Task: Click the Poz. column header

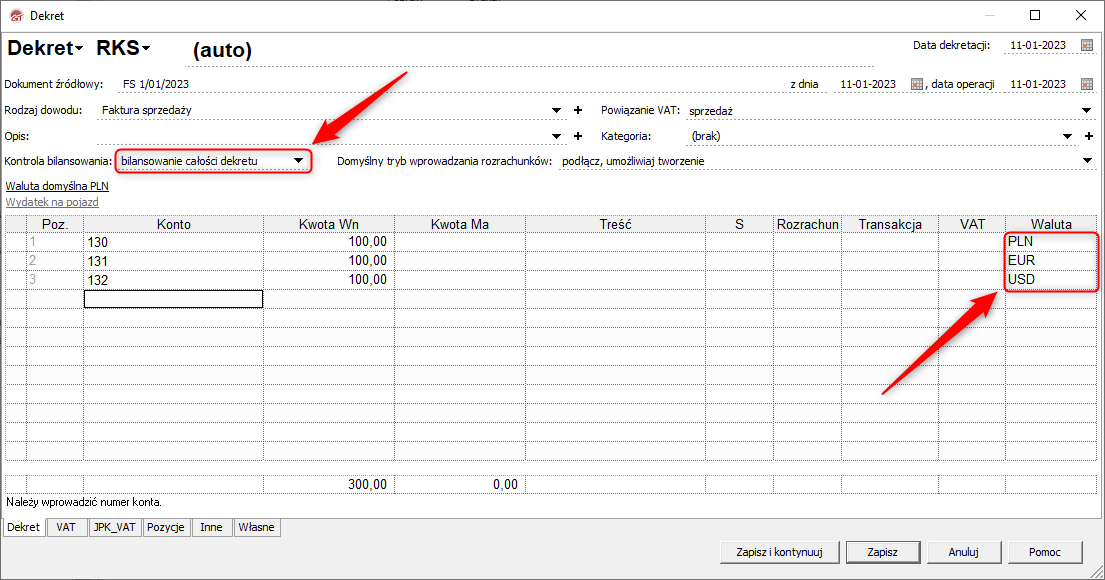Action: [x=55, y=224]
